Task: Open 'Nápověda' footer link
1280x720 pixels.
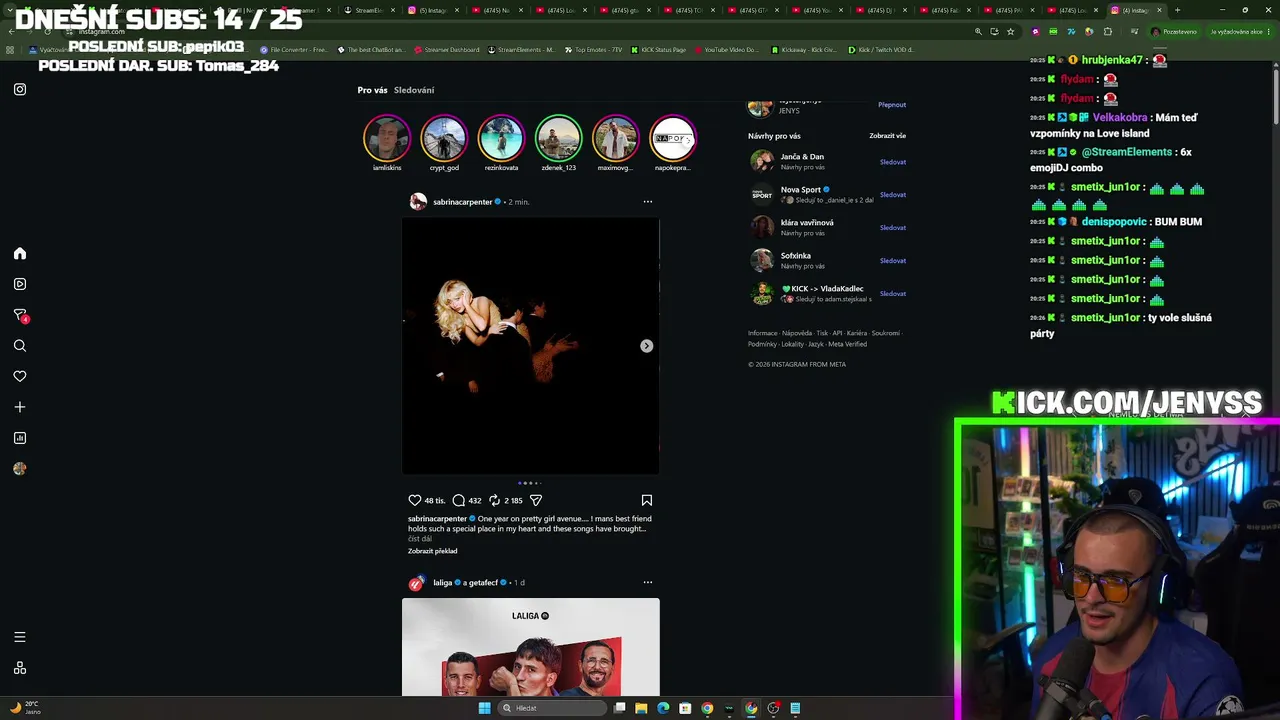Action: (x=797, y=333)
